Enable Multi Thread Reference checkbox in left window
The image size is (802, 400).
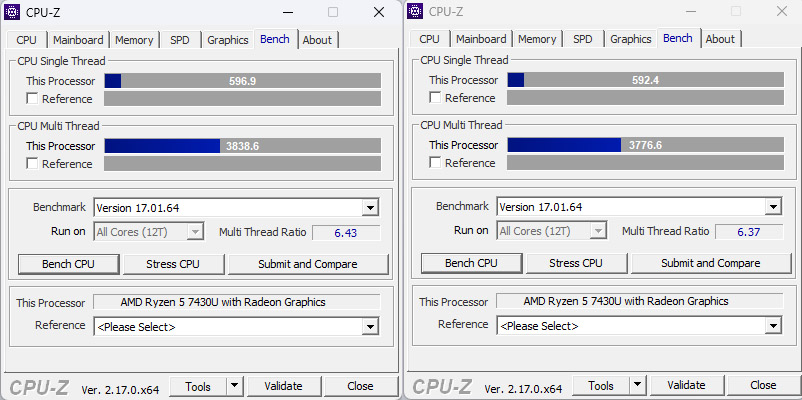tap(32, 164)
